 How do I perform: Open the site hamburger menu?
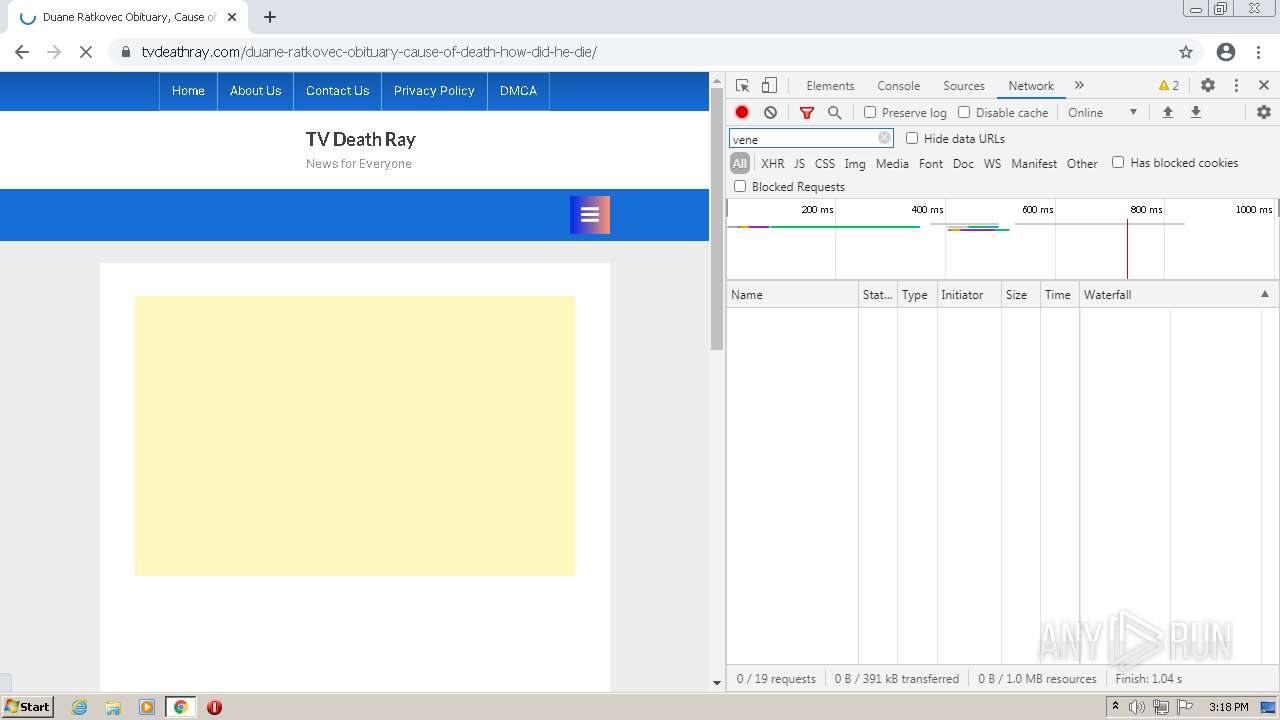(x=590, y=215)
